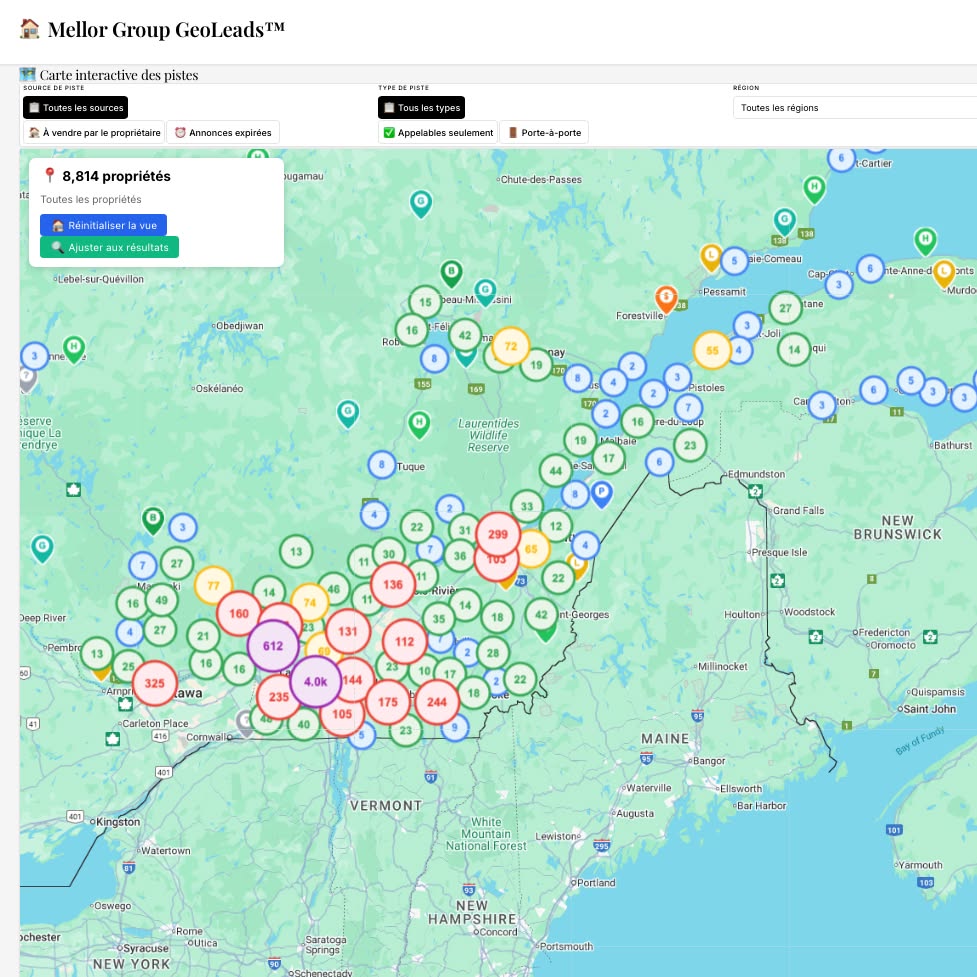This screenshot has height=977, width=977.
Task: Open the Toutes les régions dropdown
Action: tap(855, 107)
